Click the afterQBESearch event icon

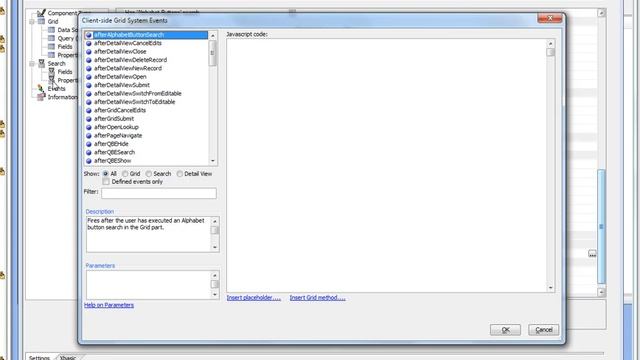89,152
